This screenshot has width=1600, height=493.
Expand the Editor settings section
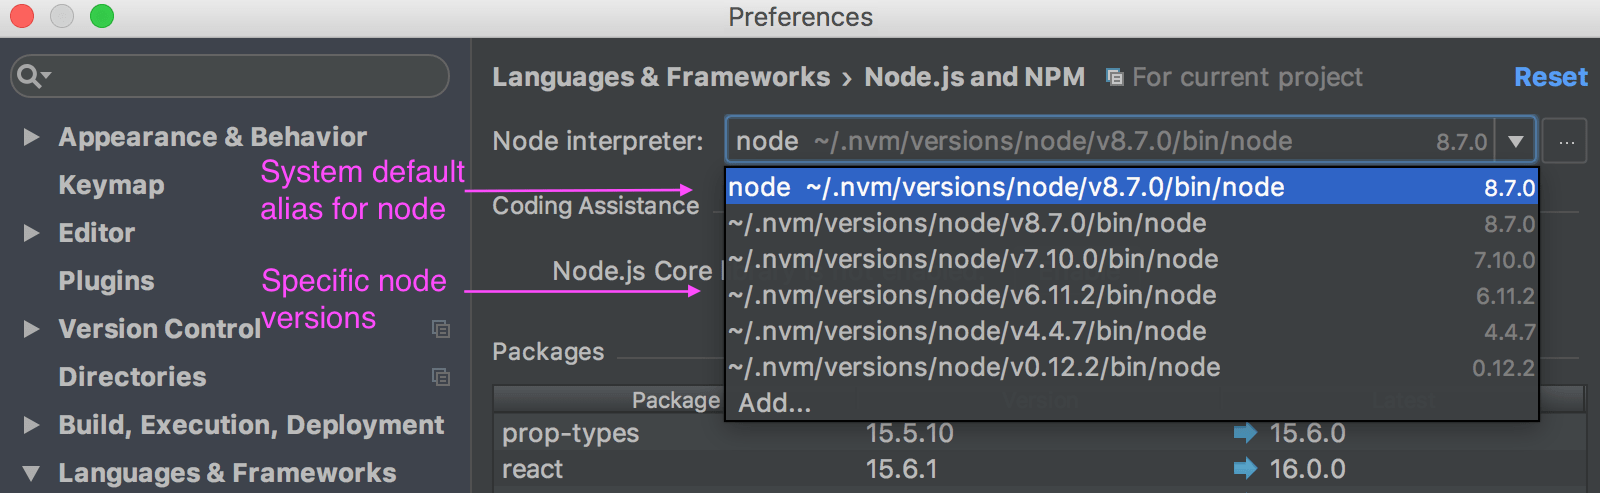click(x=31, y=233)
